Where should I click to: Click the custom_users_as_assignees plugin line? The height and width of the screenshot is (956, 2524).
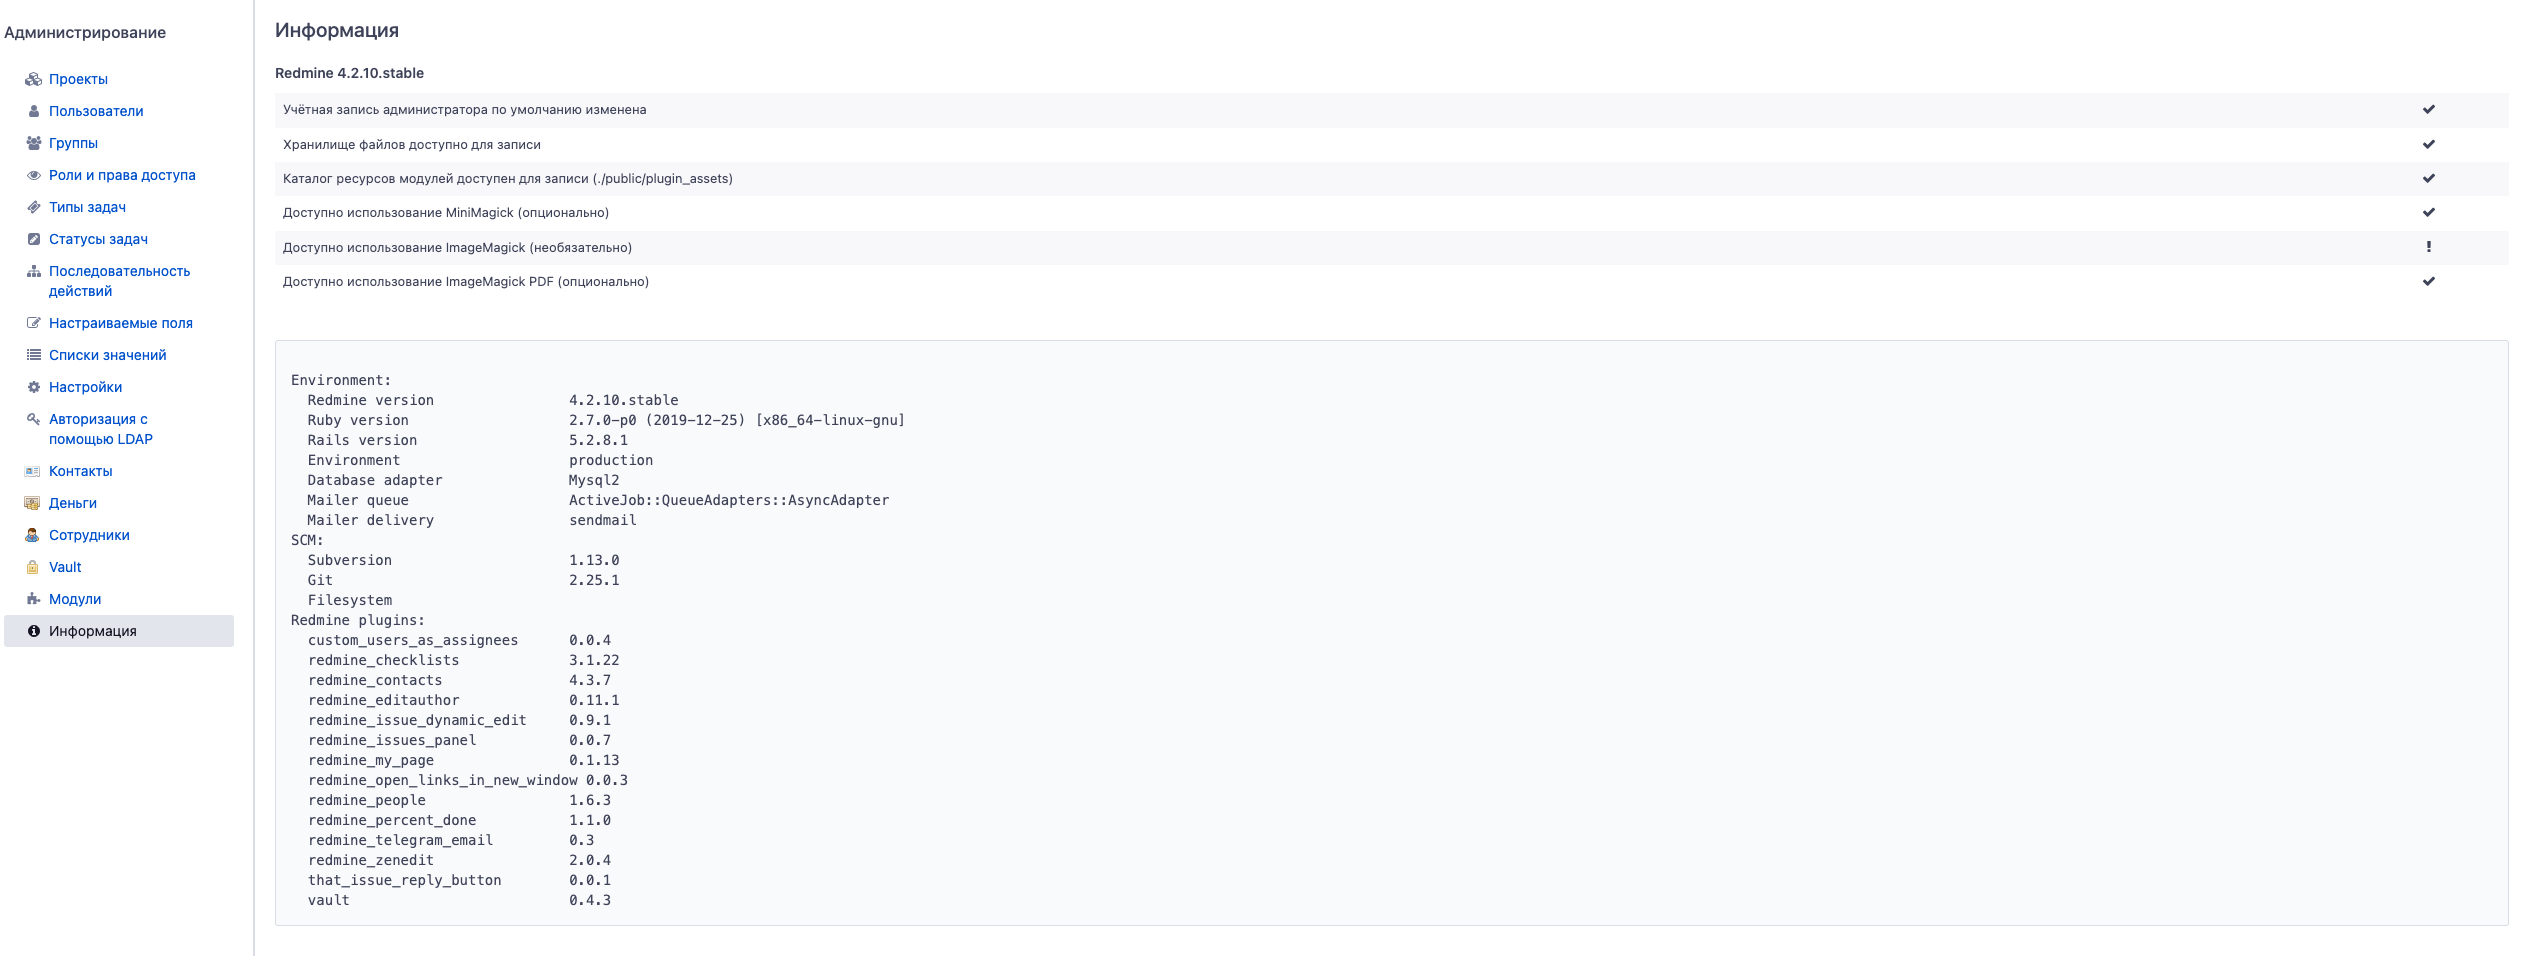(459, 640)
